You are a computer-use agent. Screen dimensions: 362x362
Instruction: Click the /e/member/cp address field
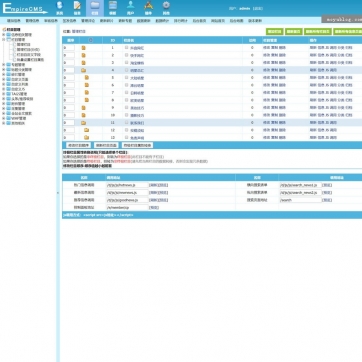pyautogui.click(x=127, y=207)
